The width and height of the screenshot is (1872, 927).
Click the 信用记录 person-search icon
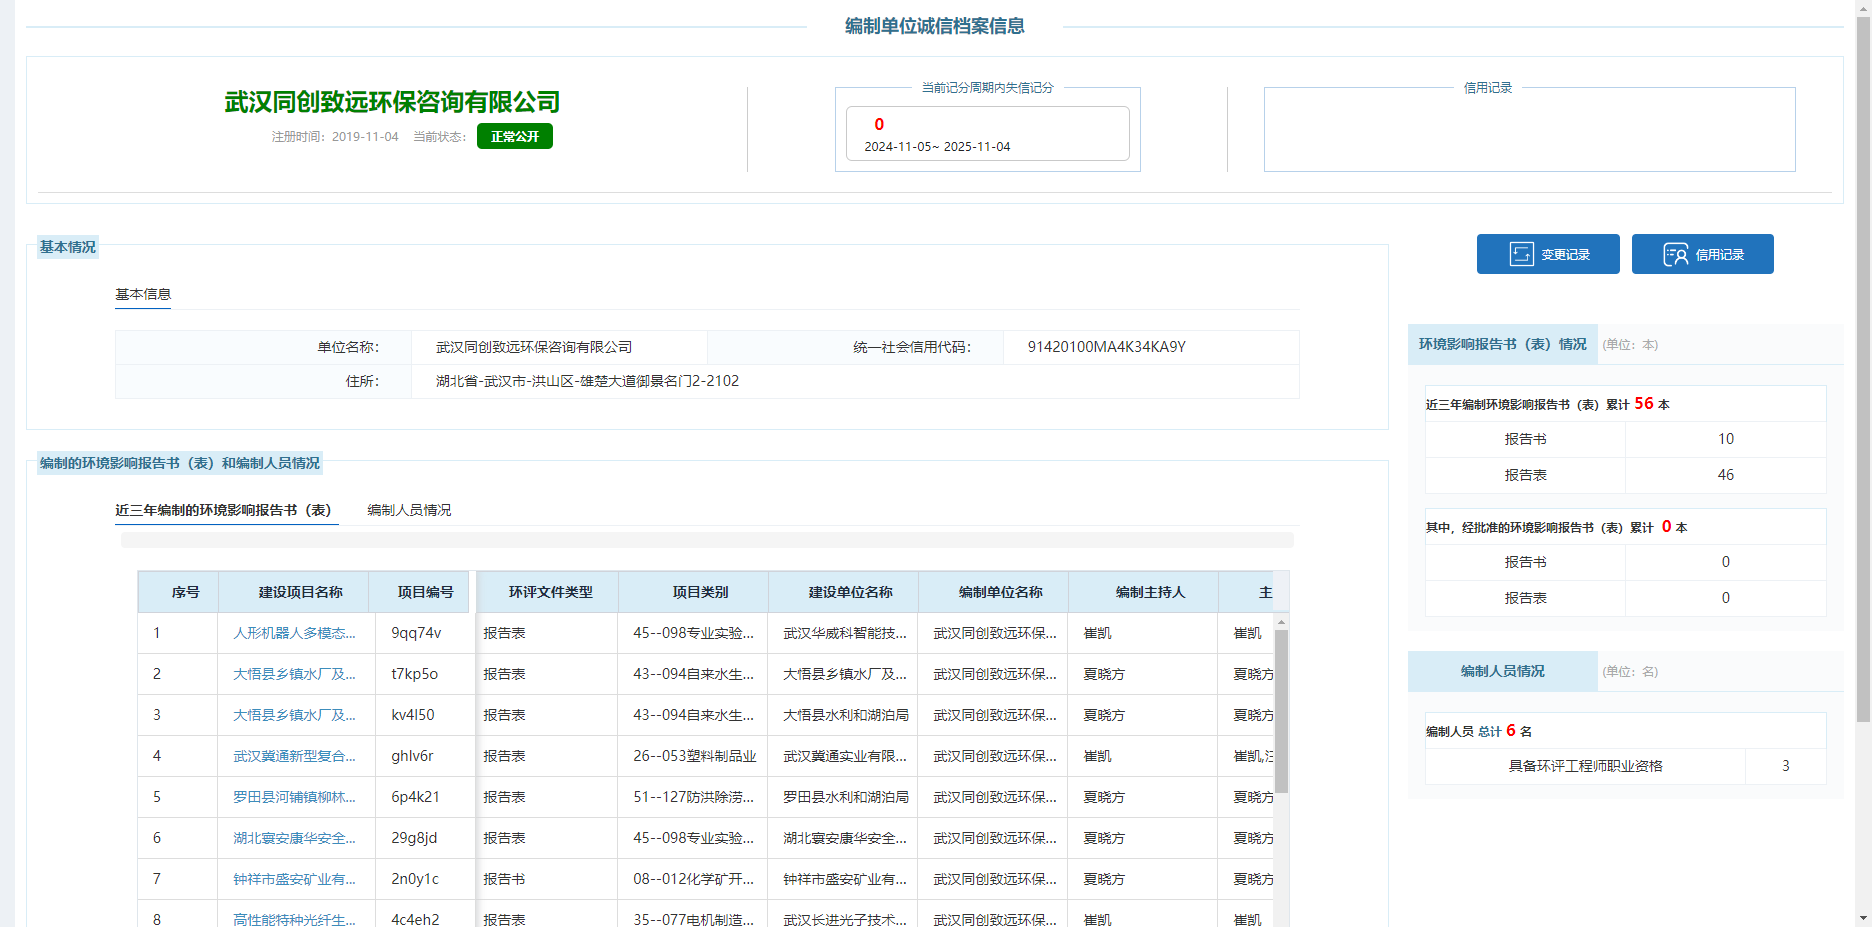(1676, 255)
